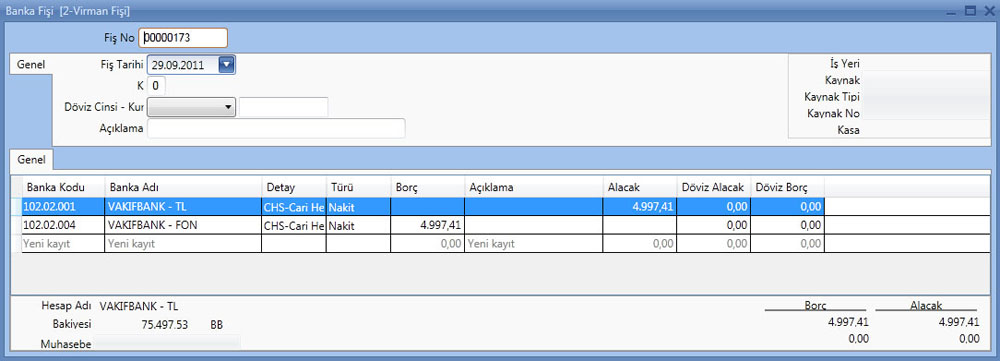Click the Fiş No input field
Screen dimensions: 1000x361
pos(183,38)
